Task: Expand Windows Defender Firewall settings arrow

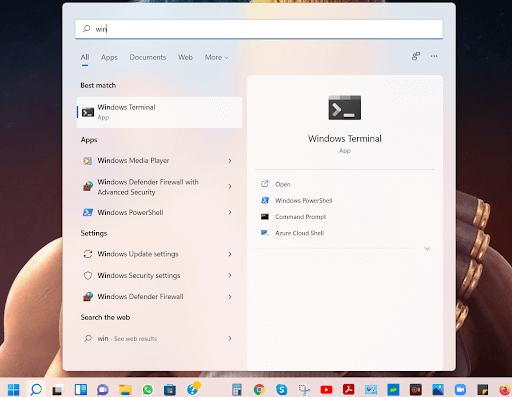Action: pos(230,297)
